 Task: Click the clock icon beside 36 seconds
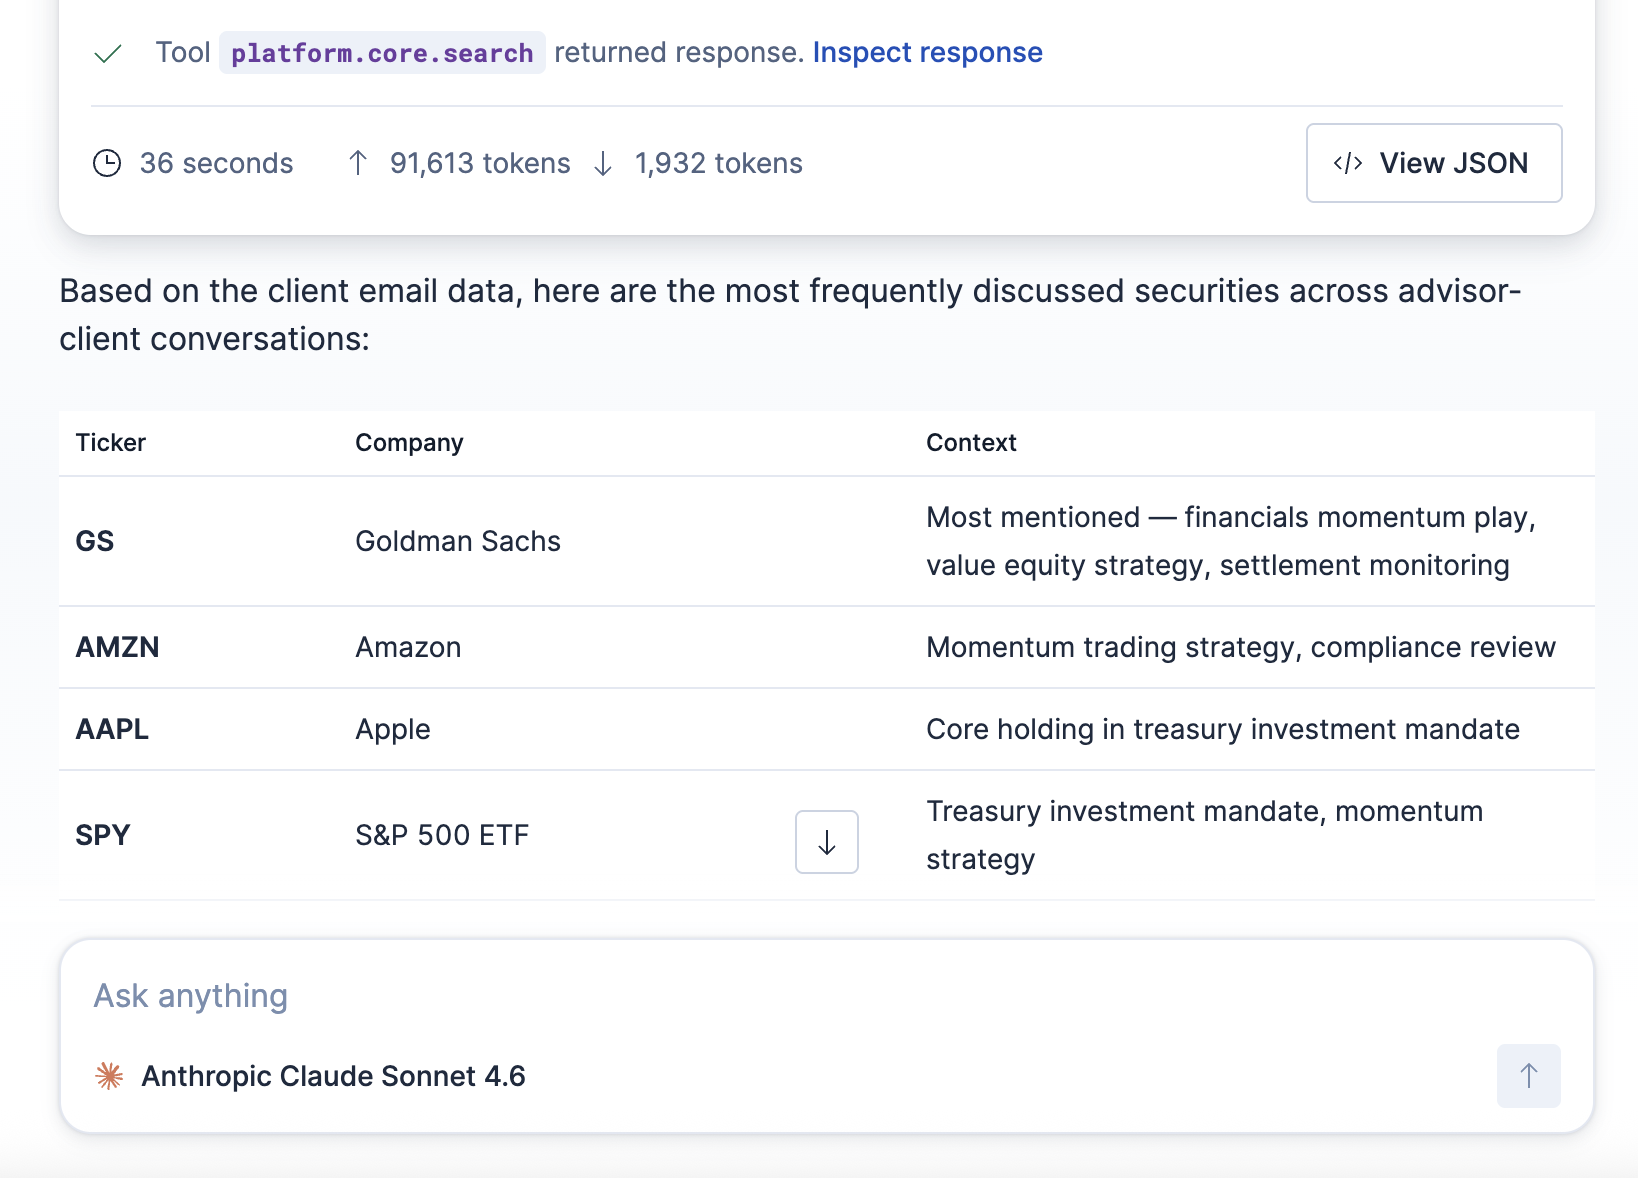(107, 163)
